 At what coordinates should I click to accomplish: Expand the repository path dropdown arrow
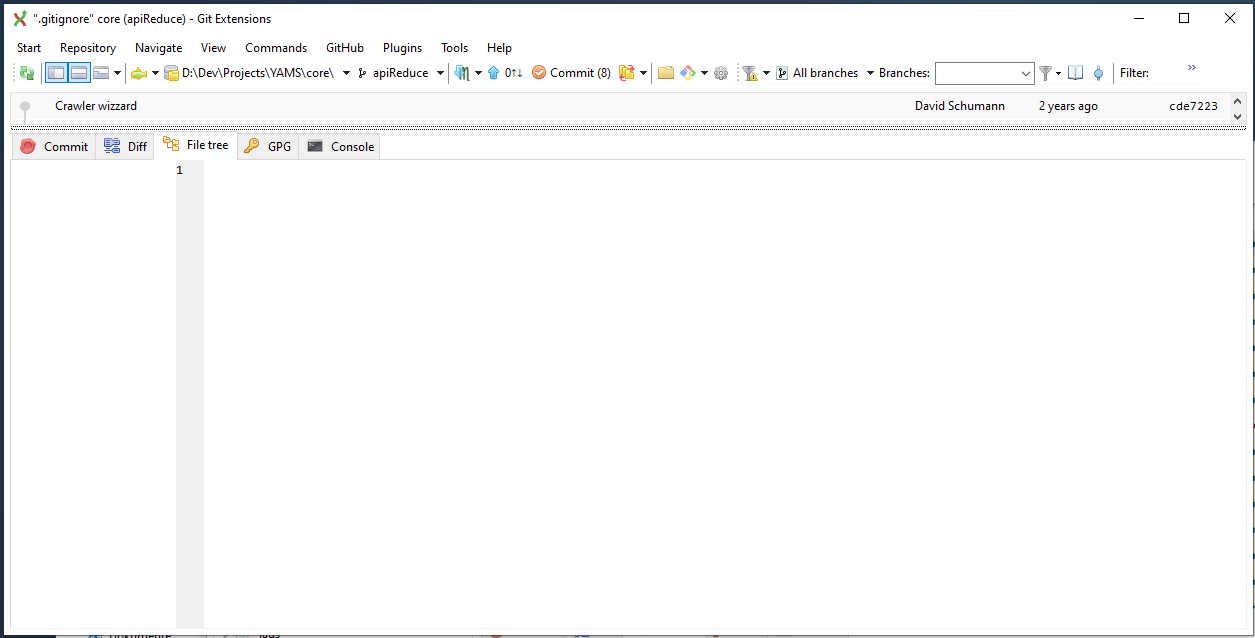pos(346,73)
